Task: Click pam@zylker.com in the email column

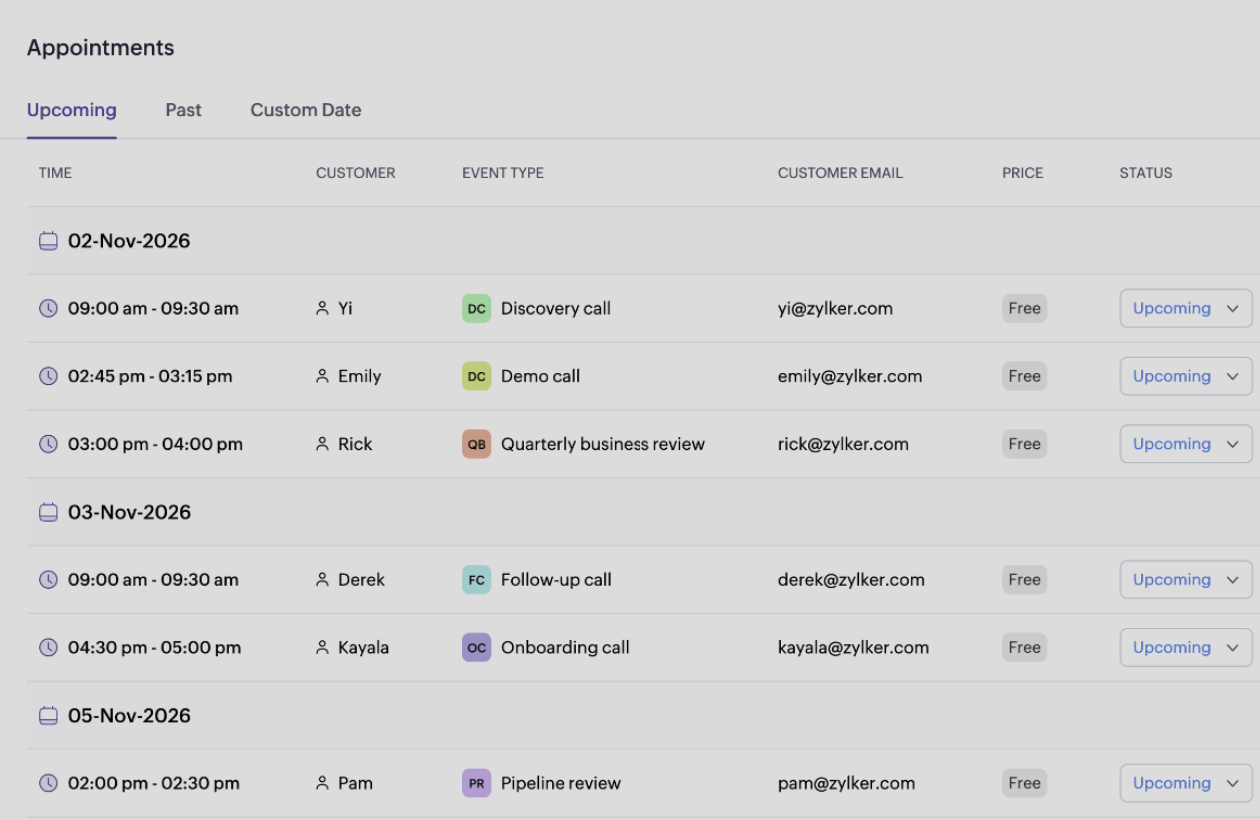Action: click(x=845, y=783)
